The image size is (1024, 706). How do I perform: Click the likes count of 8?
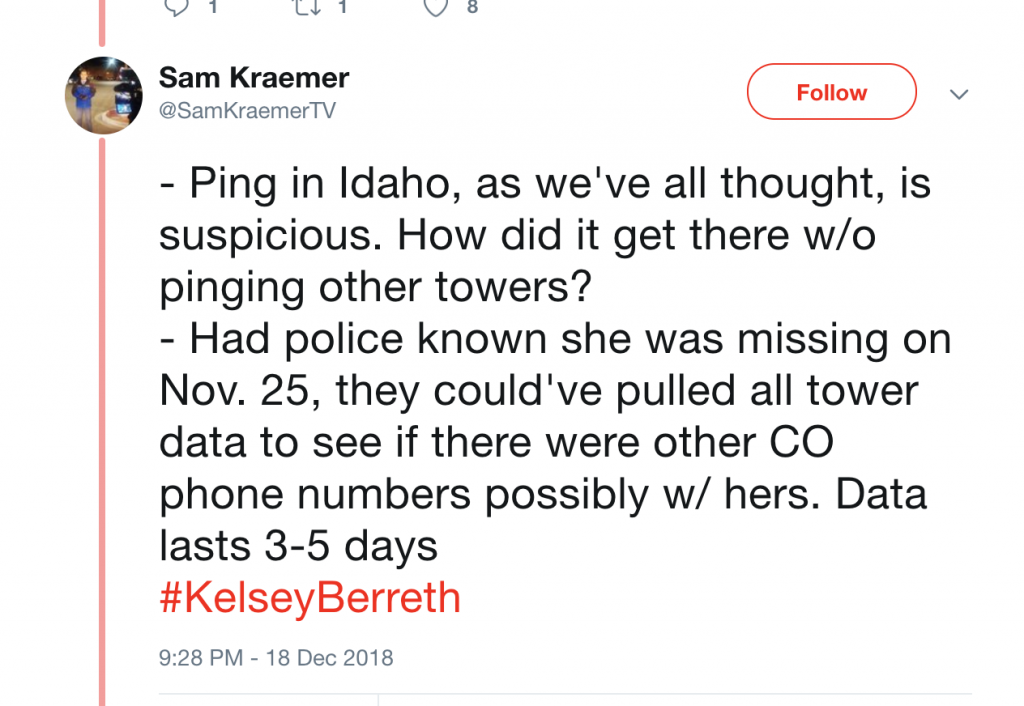472,6
